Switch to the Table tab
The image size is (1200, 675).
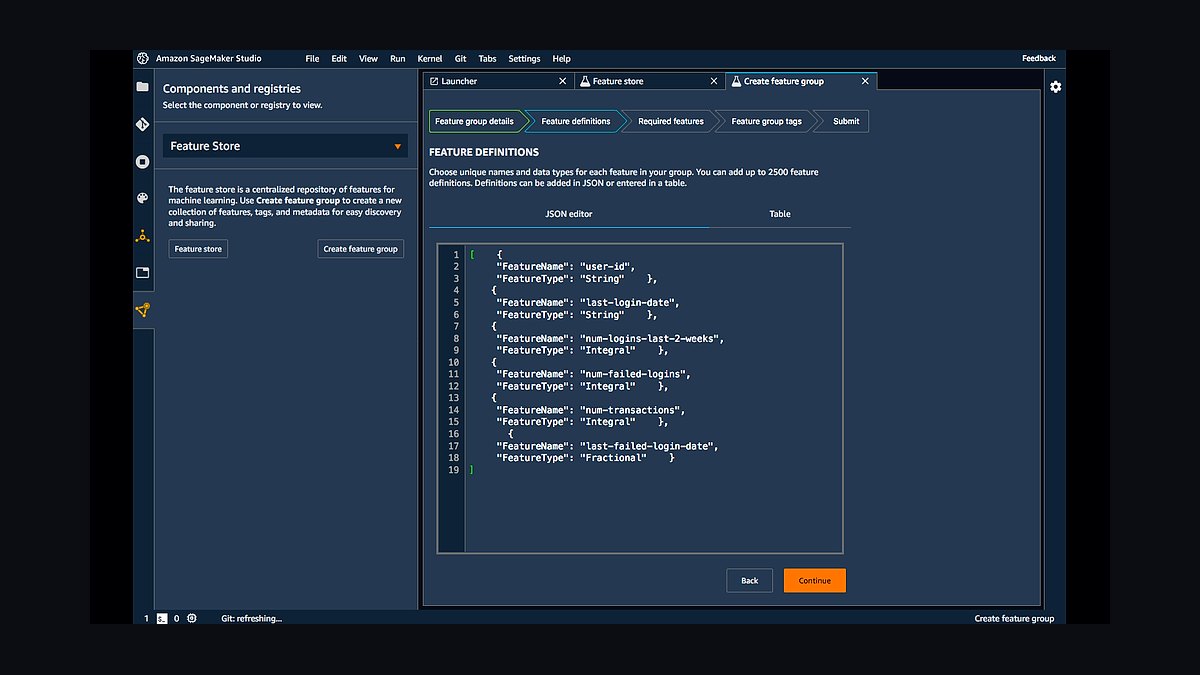[780, 214]
